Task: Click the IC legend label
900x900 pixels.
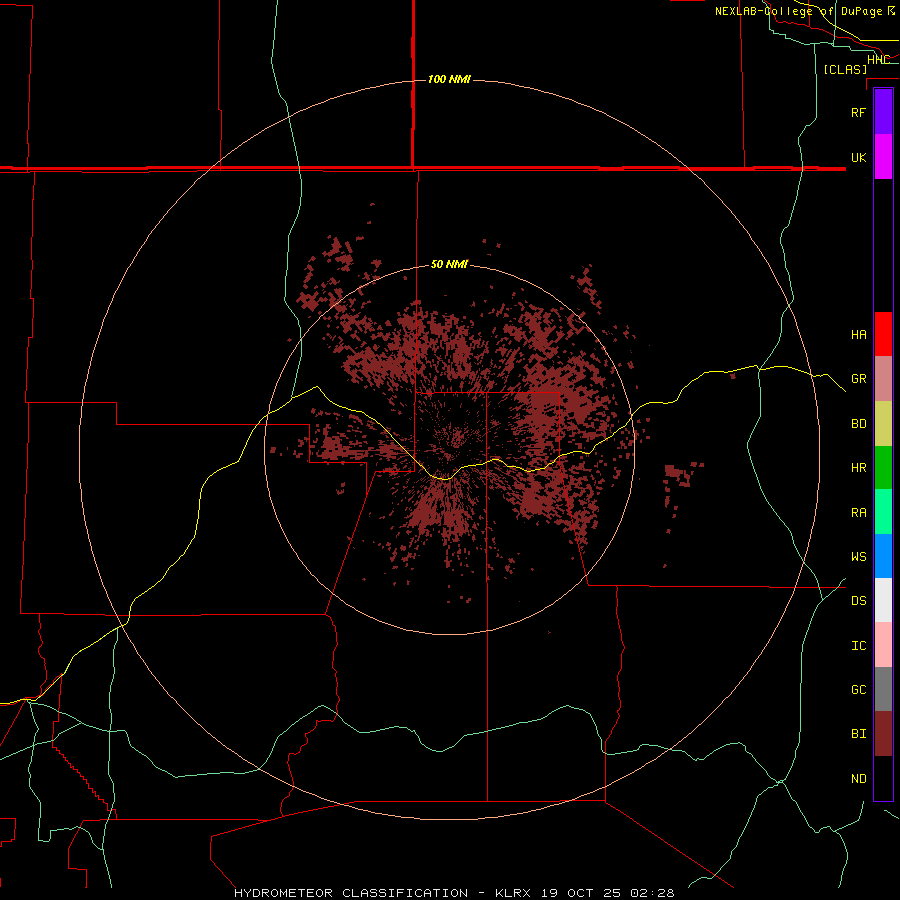Action: [x=859, y=646]
